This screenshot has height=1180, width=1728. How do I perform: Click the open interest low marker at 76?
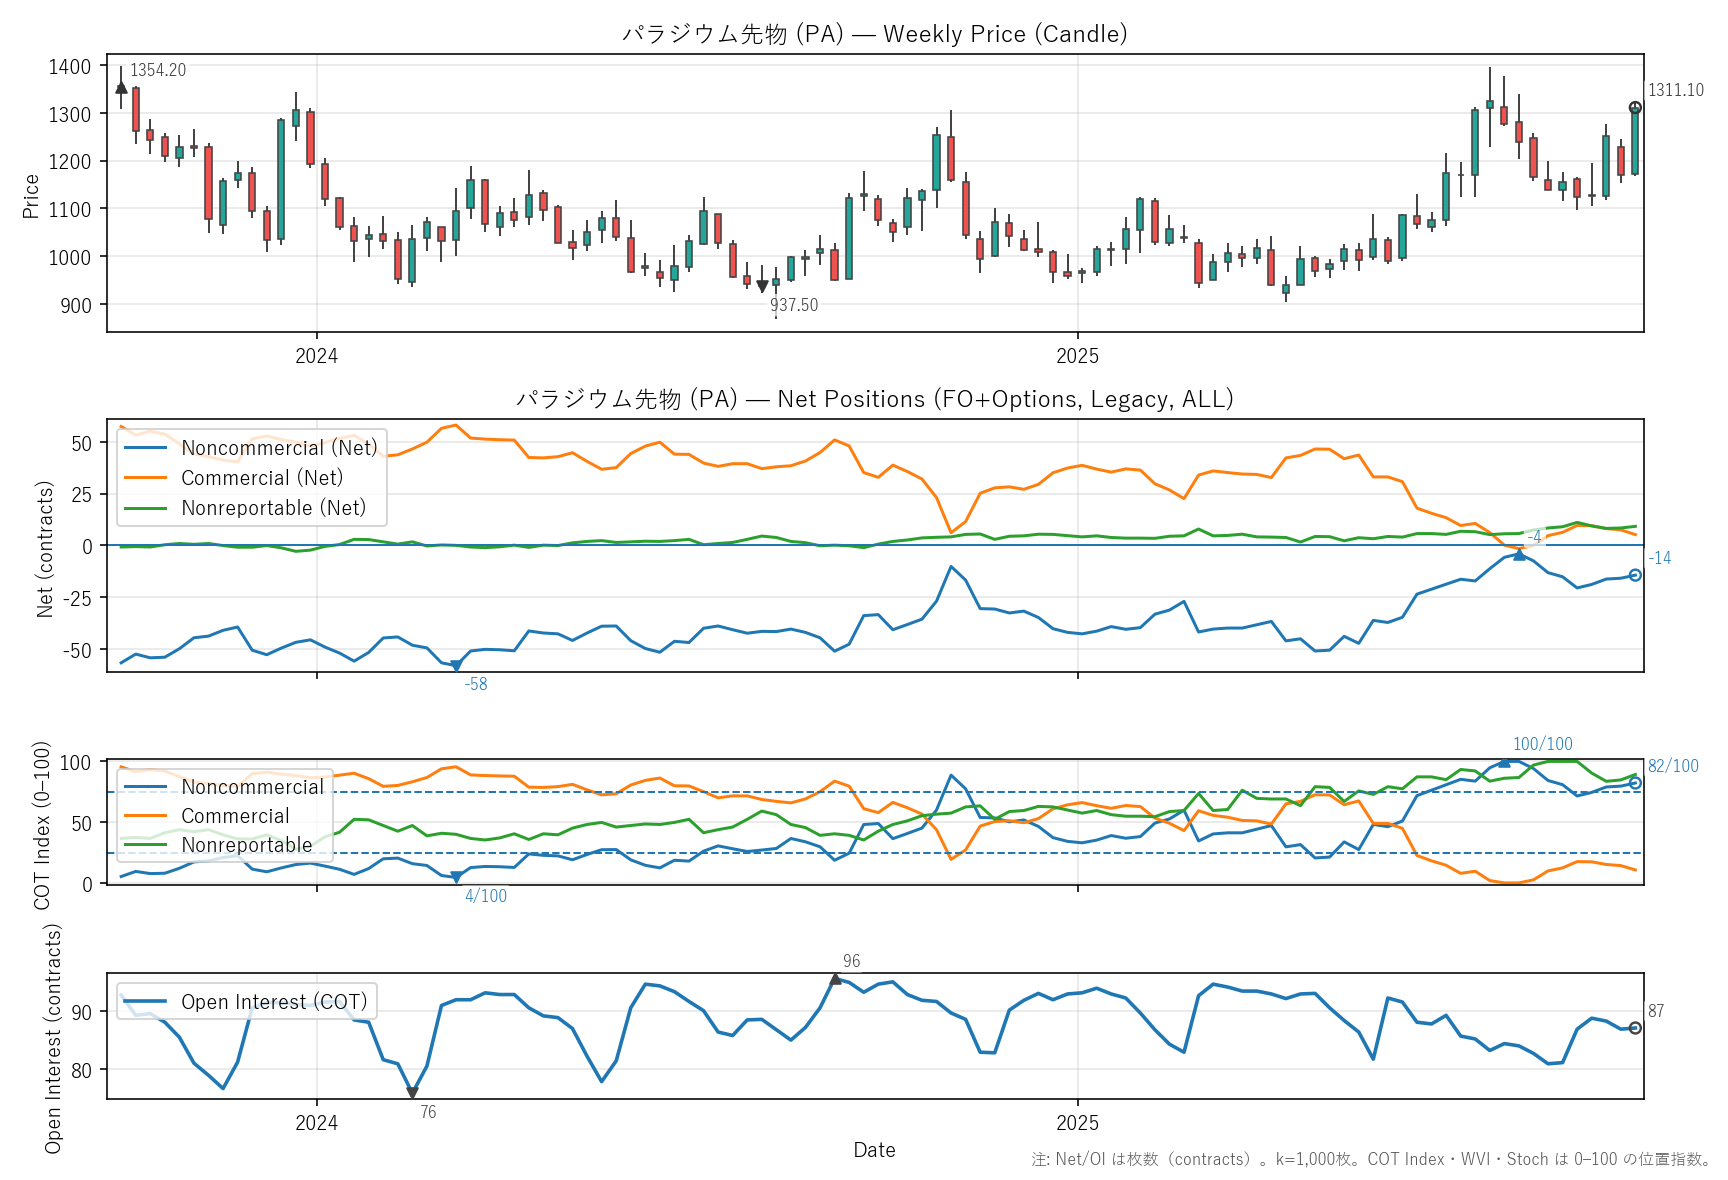coord(412,1093)
